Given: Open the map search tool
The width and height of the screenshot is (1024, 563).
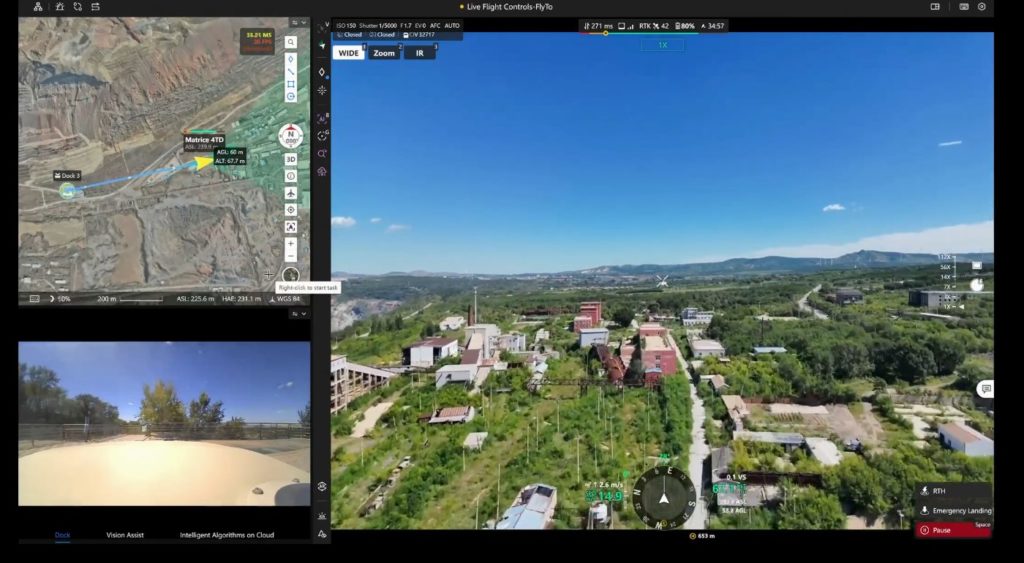Looking at the screenshot, I should 291,43.
